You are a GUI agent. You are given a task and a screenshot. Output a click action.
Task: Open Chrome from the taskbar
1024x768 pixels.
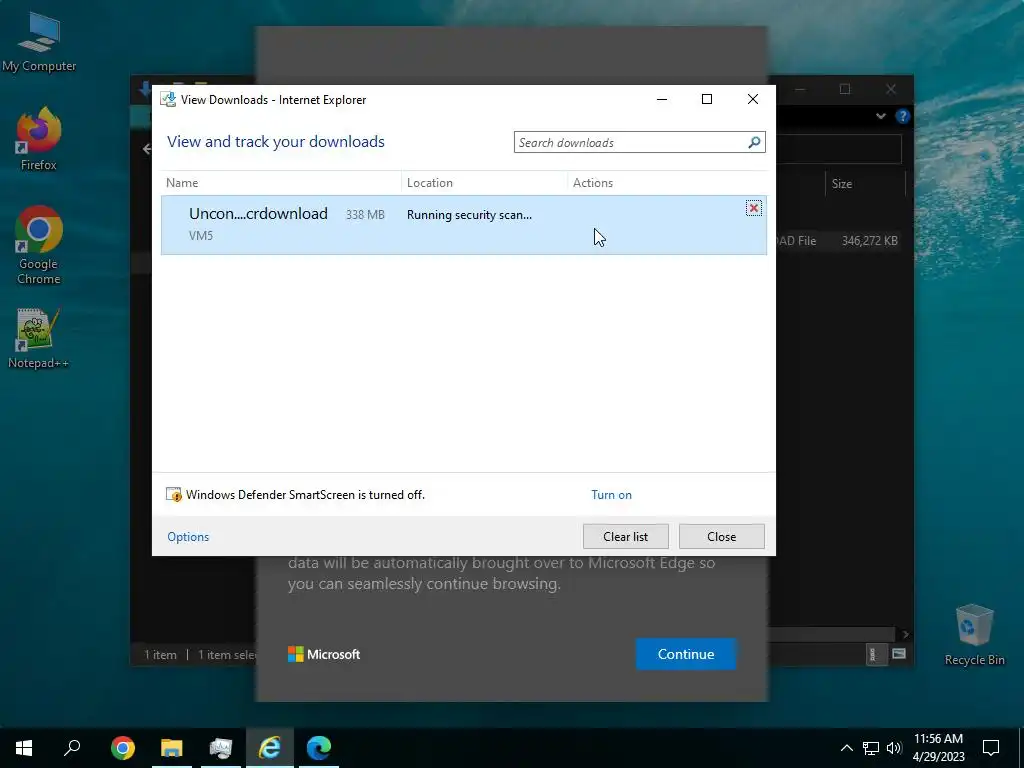coord(123,748)
